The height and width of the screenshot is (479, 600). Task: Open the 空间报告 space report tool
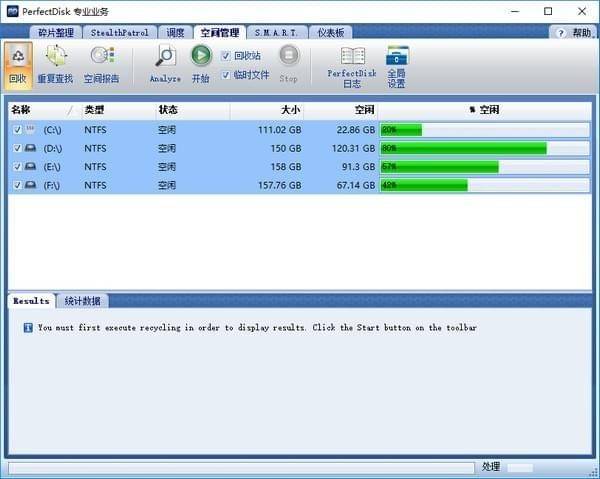(102, 55)
